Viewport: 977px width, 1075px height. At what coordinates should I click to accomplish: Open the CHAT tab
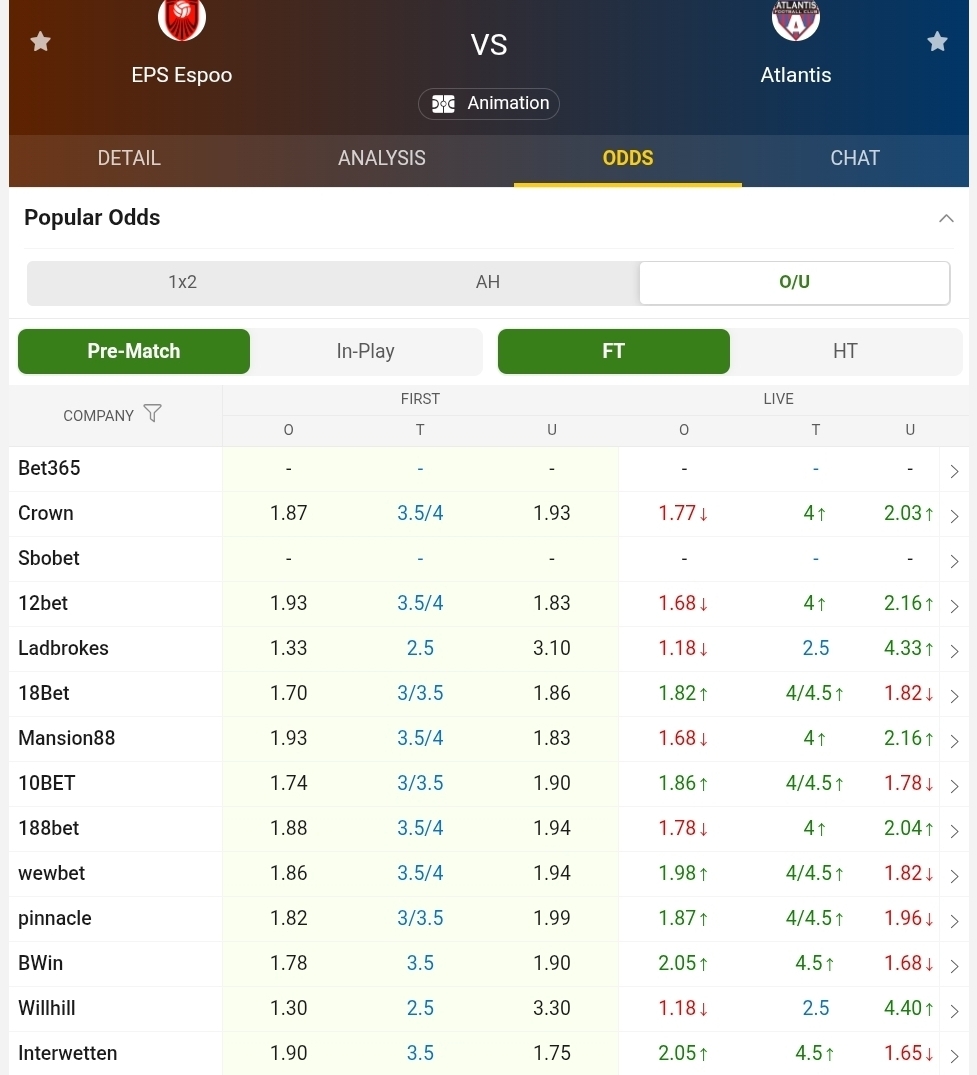(855, 158)
